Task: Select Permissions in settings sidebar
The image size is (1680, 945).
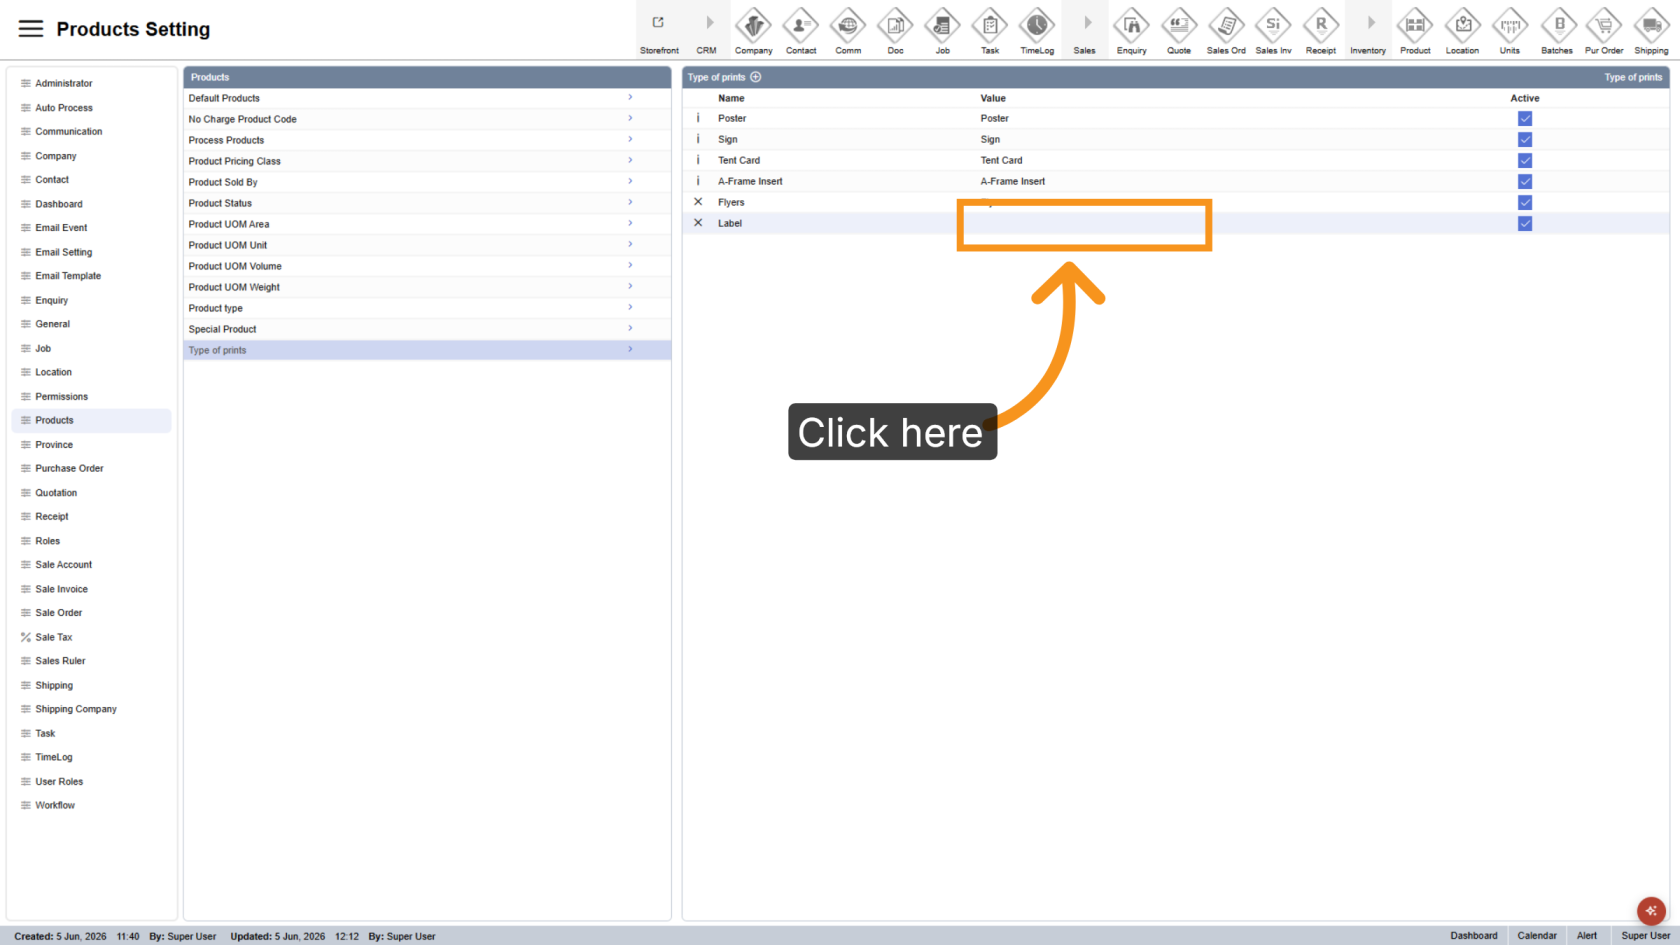Action: [91, 397]
